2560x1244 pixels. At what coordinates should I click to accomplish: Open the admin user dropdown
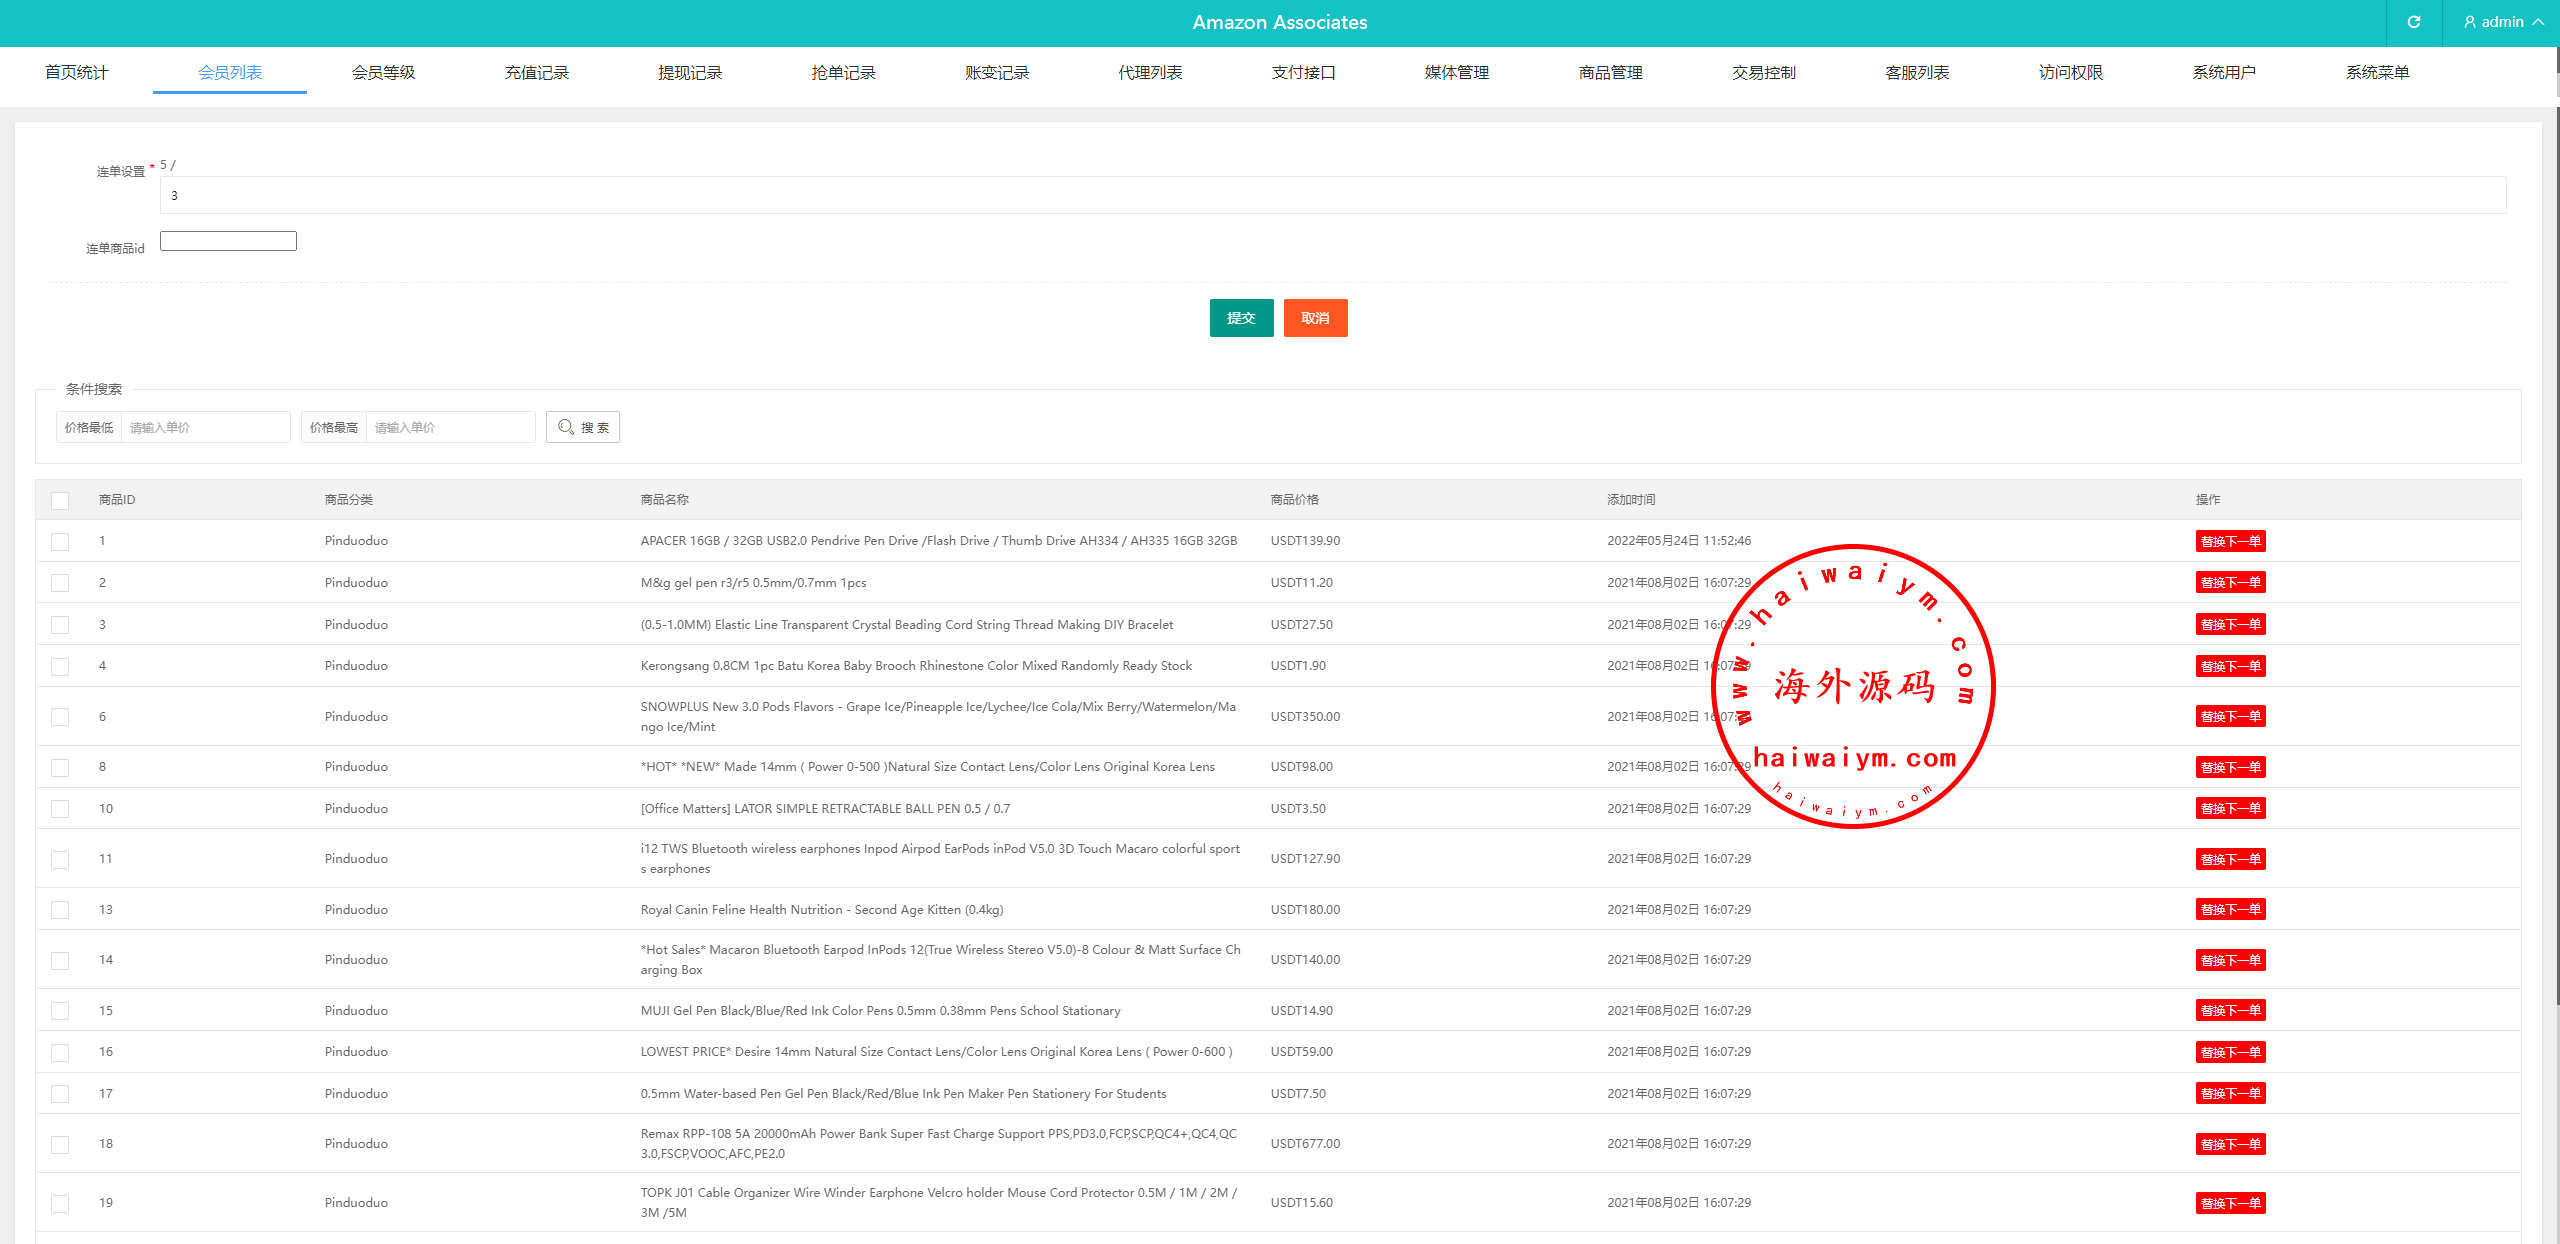[x=2503, y=22]
